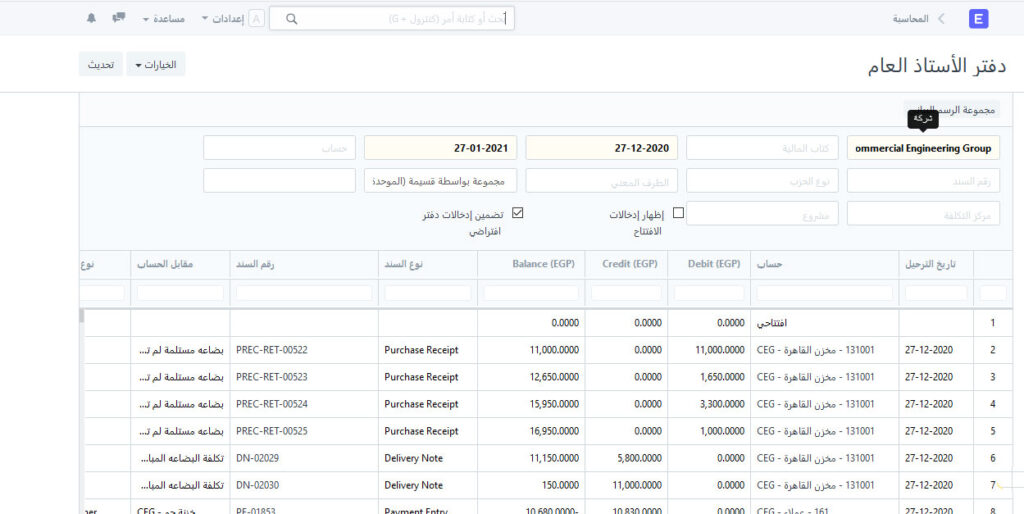Click the كتاب المالية filter field
This screenshot has width=1024, height=514.
(762, 148)
